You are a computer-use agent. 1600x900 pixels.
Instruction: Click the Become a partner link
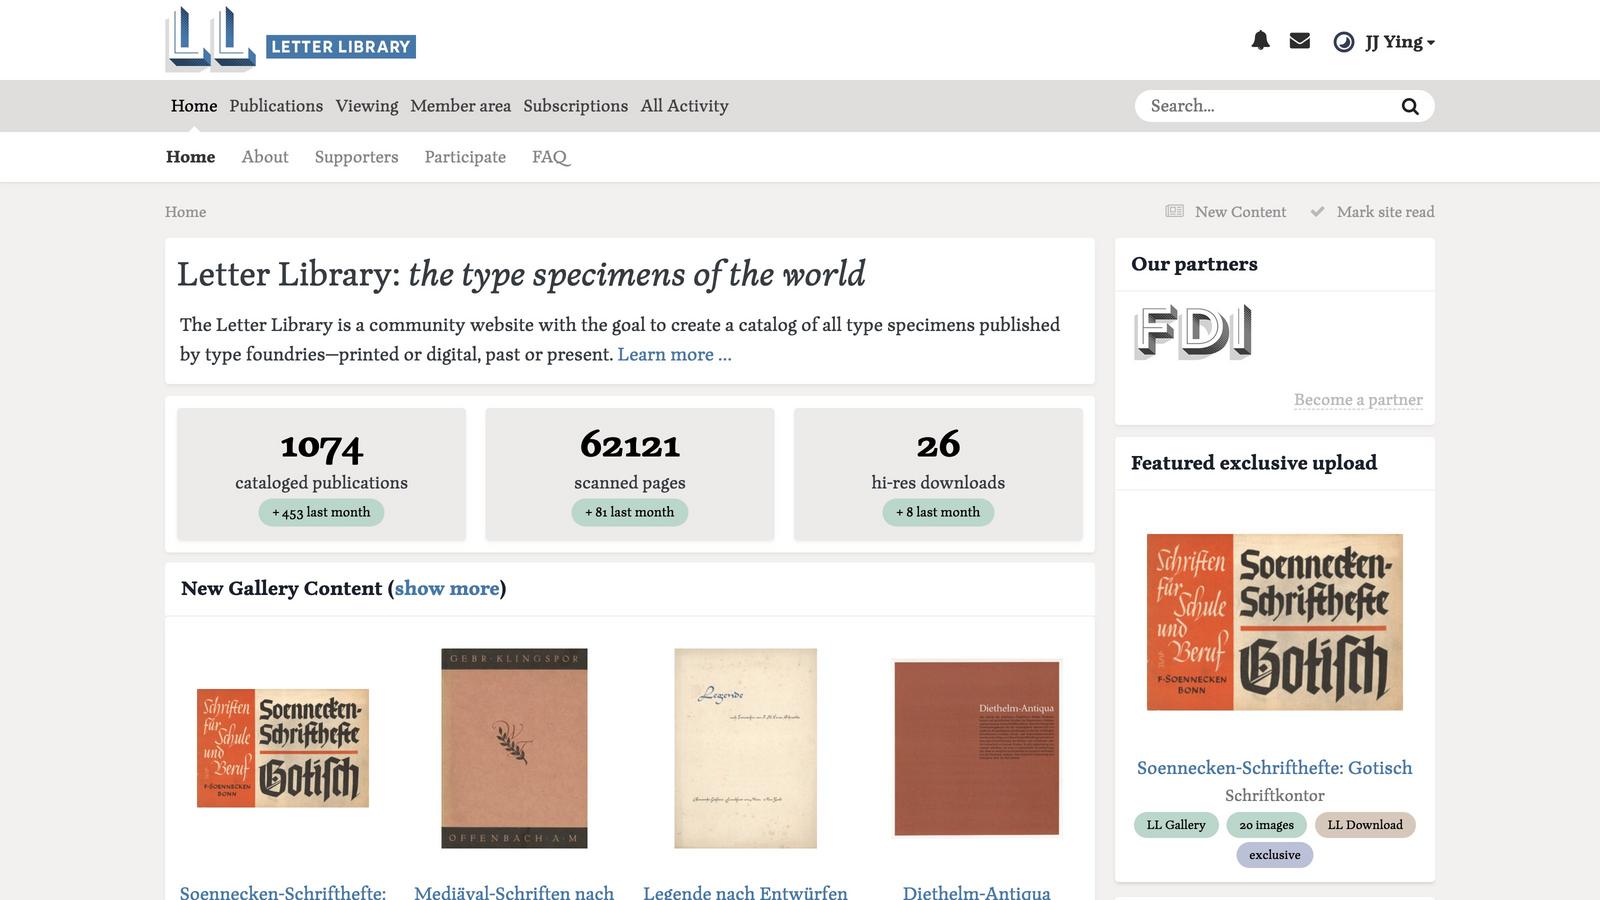1358,400
